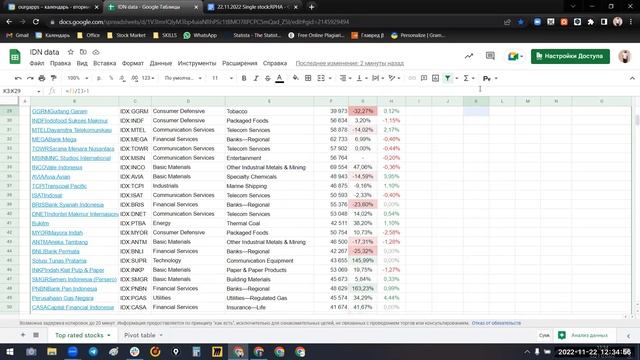Open the activity trend icon in header

[469, 56]
